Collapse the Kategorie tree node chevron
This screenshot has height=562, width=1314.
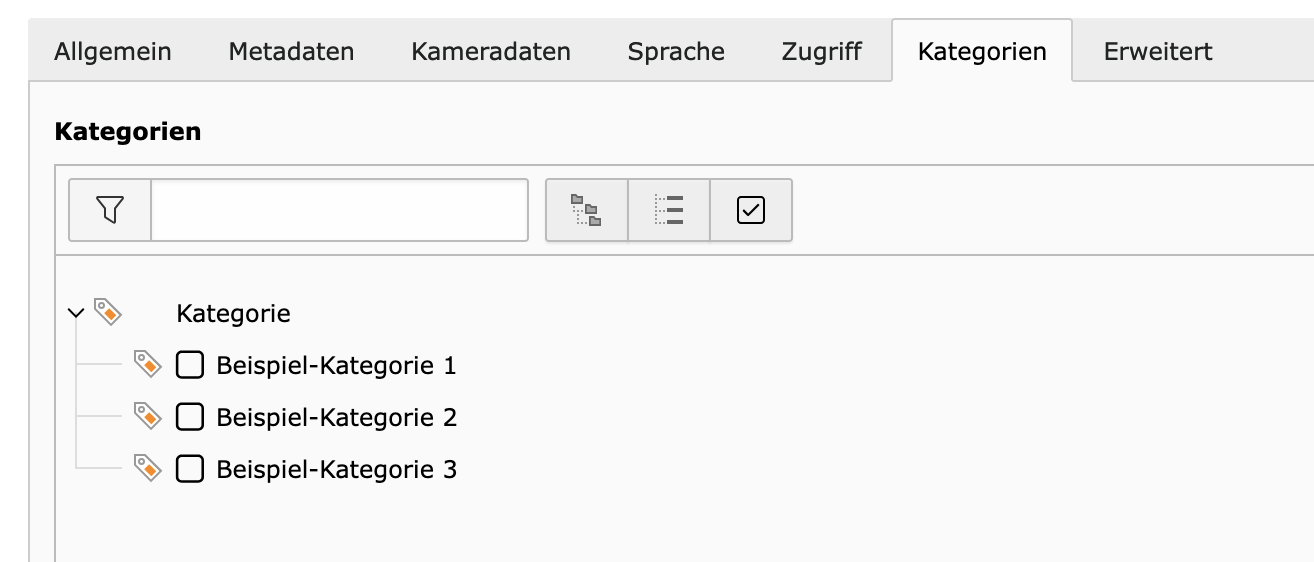pyautogui.click(x=76, y=313)
